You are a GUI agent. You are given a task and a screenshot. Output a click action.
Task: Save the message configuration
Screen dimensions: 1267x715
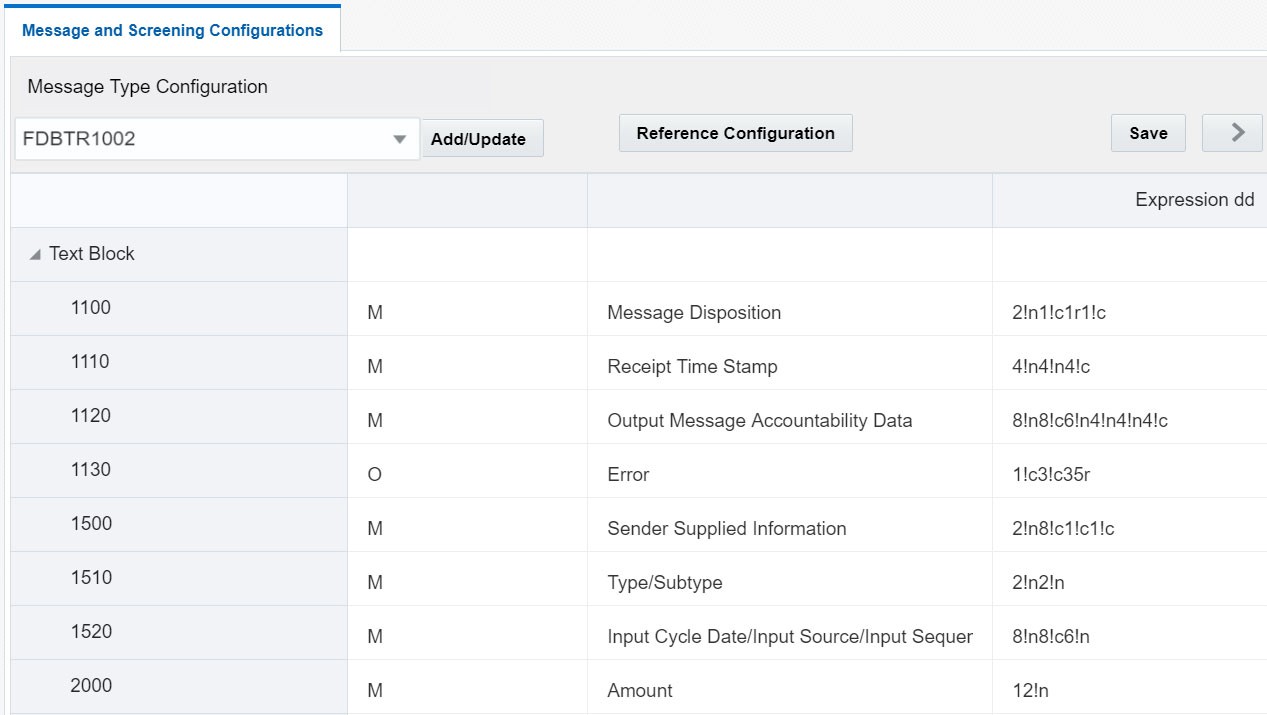[x=1148, y=133]
